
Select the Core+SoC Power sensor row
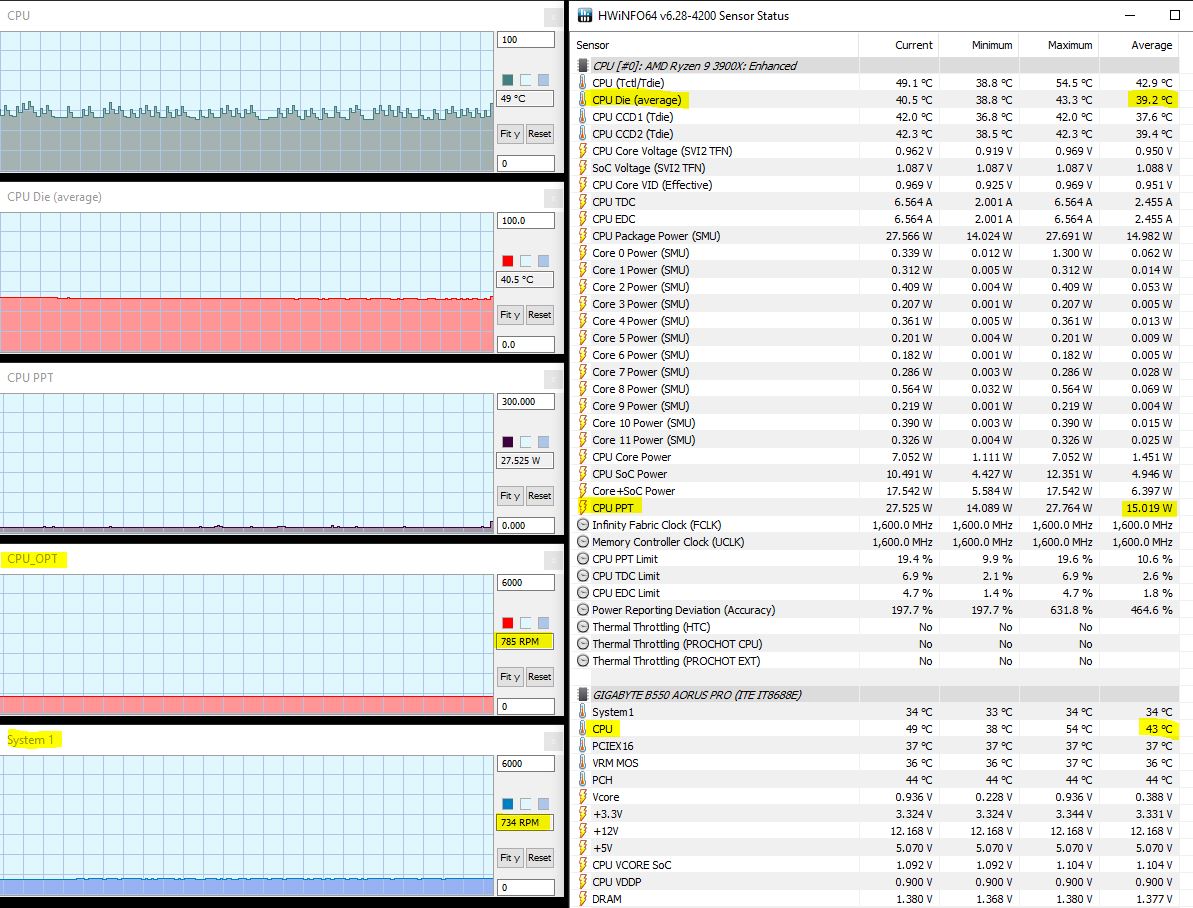pos(876,491)
